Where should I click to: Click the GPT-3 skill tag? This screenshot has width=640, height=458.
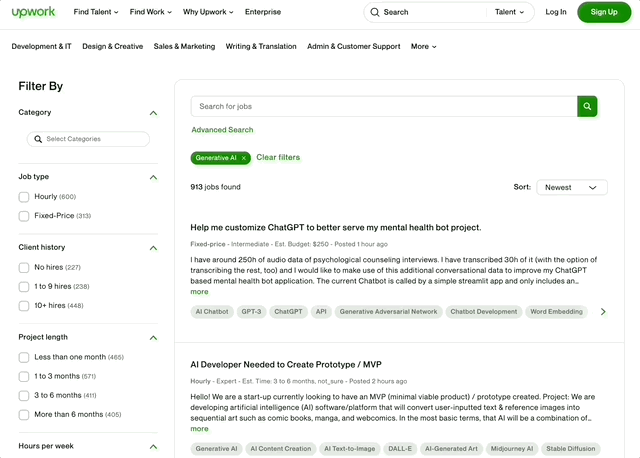point(251,312)
